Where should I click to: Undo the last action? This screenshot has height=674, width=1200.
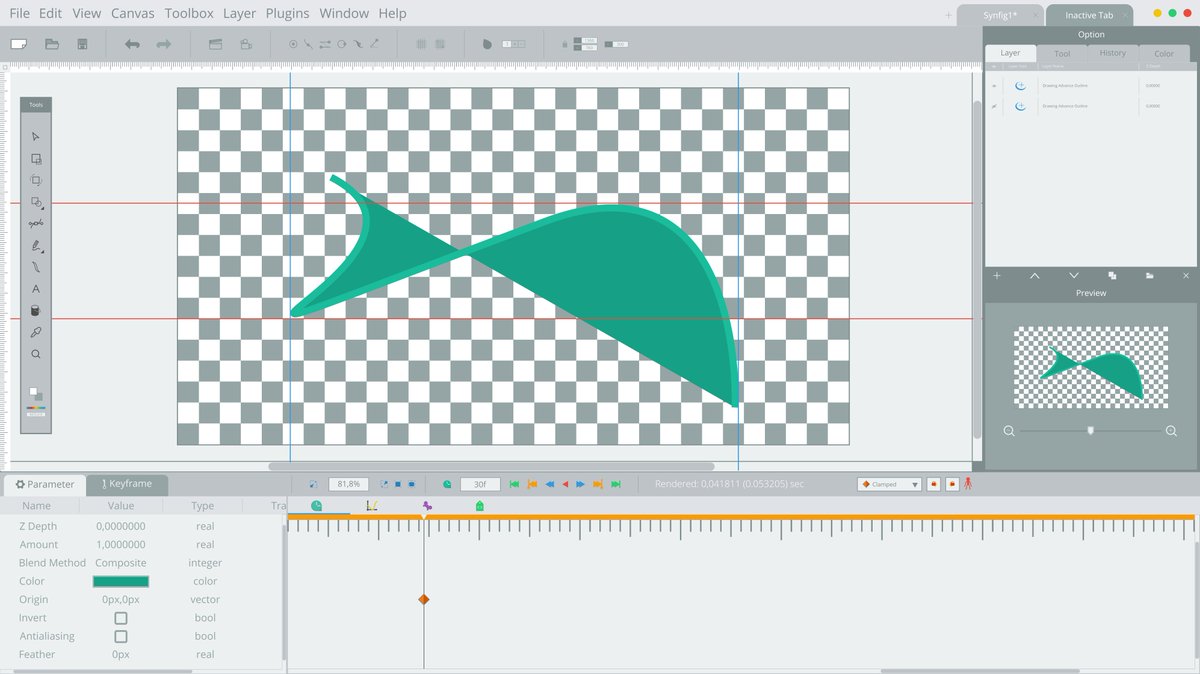[131, 44]
